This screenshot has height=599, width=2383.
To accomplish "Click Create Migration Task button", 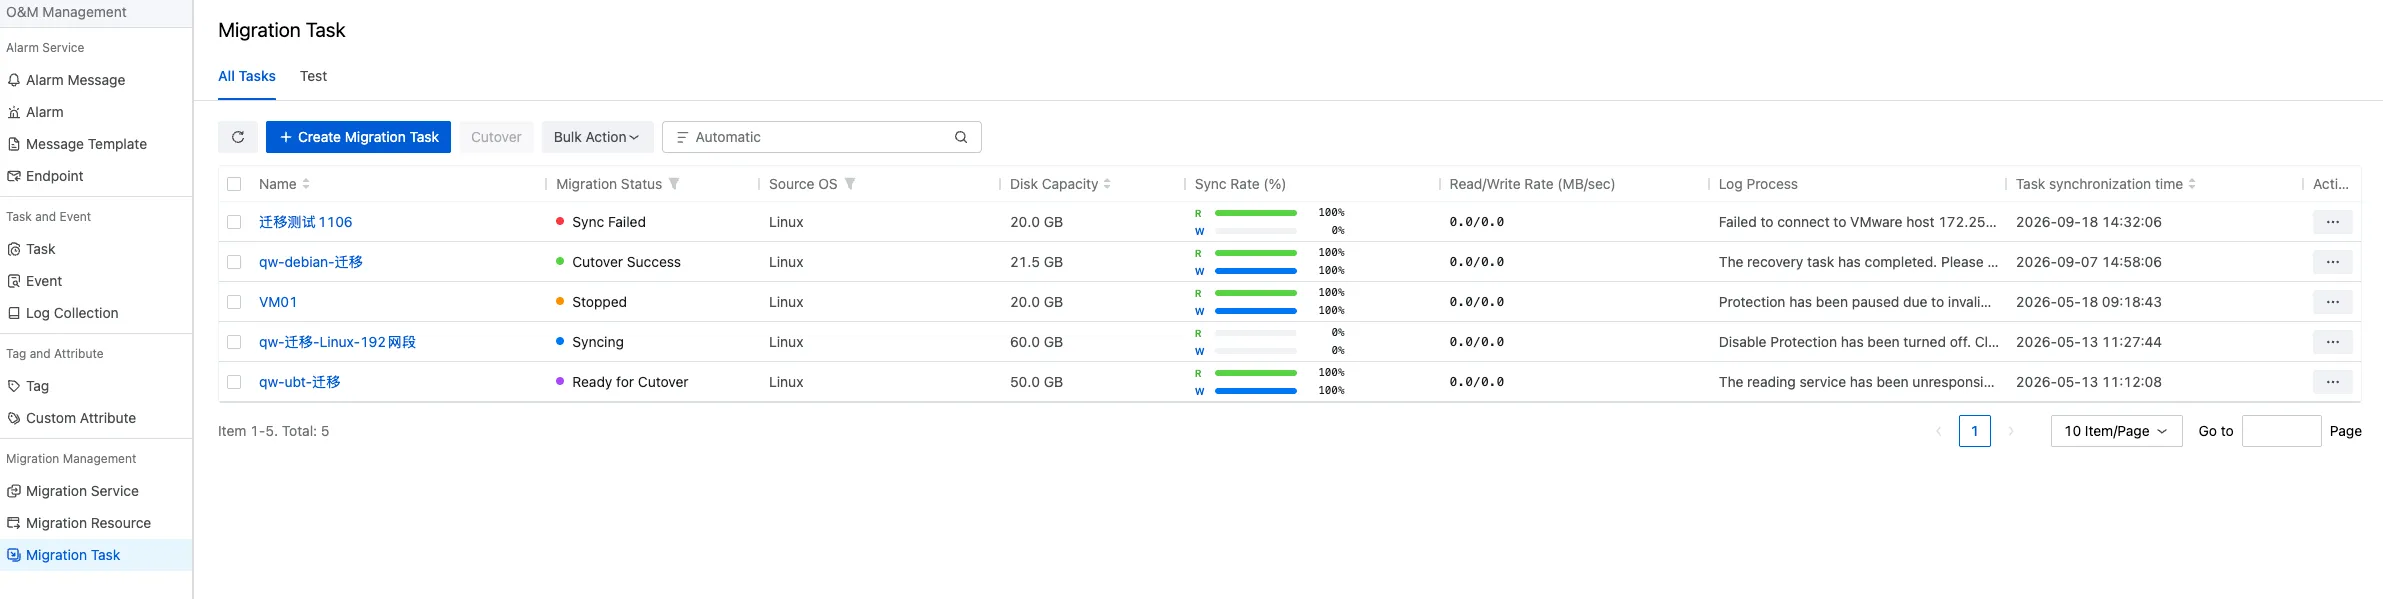I will 358,137.
